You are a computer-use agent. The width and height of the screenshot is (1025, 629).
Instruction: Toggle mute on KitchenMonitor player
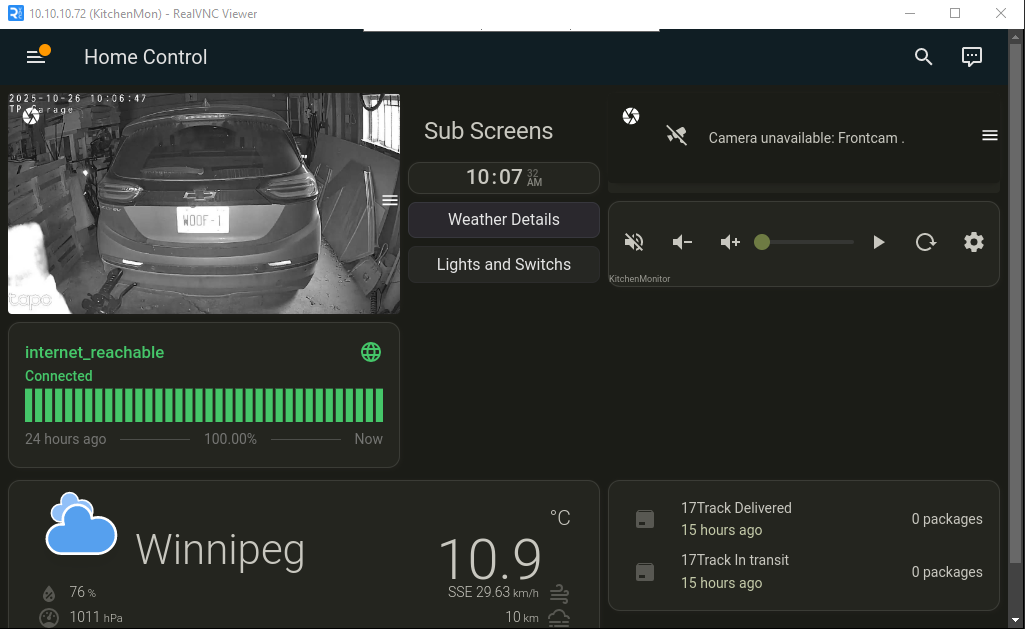634,242
